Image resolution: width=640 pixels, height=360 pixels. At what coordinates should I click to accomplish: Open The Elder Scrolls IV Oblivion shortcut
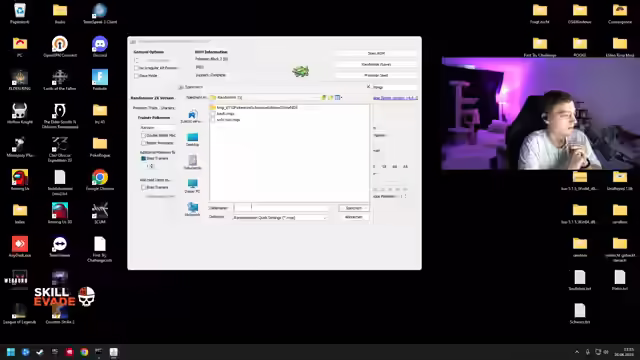tap(60, 116)
